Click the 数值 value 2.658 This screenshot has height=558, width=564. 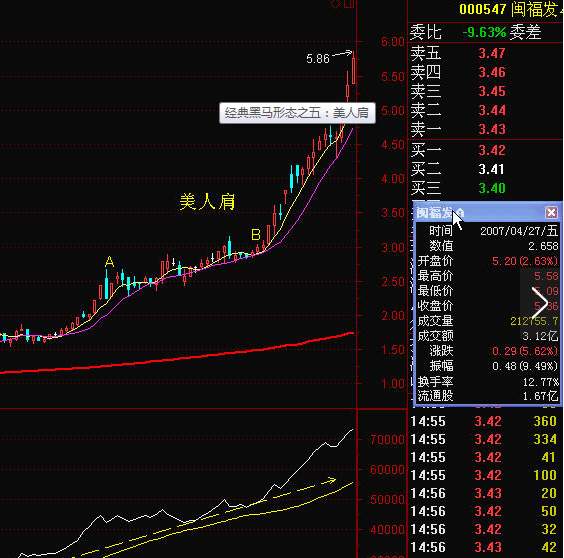(543, 246)
